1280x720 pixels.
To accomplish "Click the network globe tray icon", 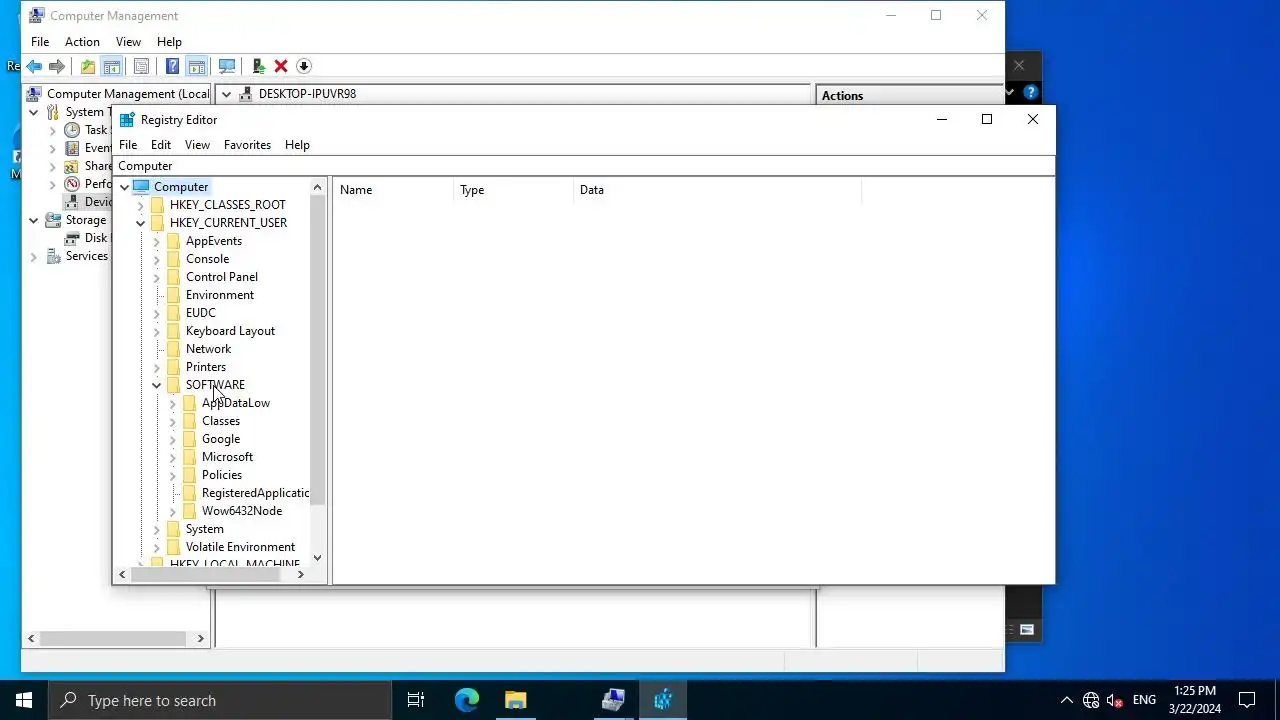I will tap(1091, 700).
